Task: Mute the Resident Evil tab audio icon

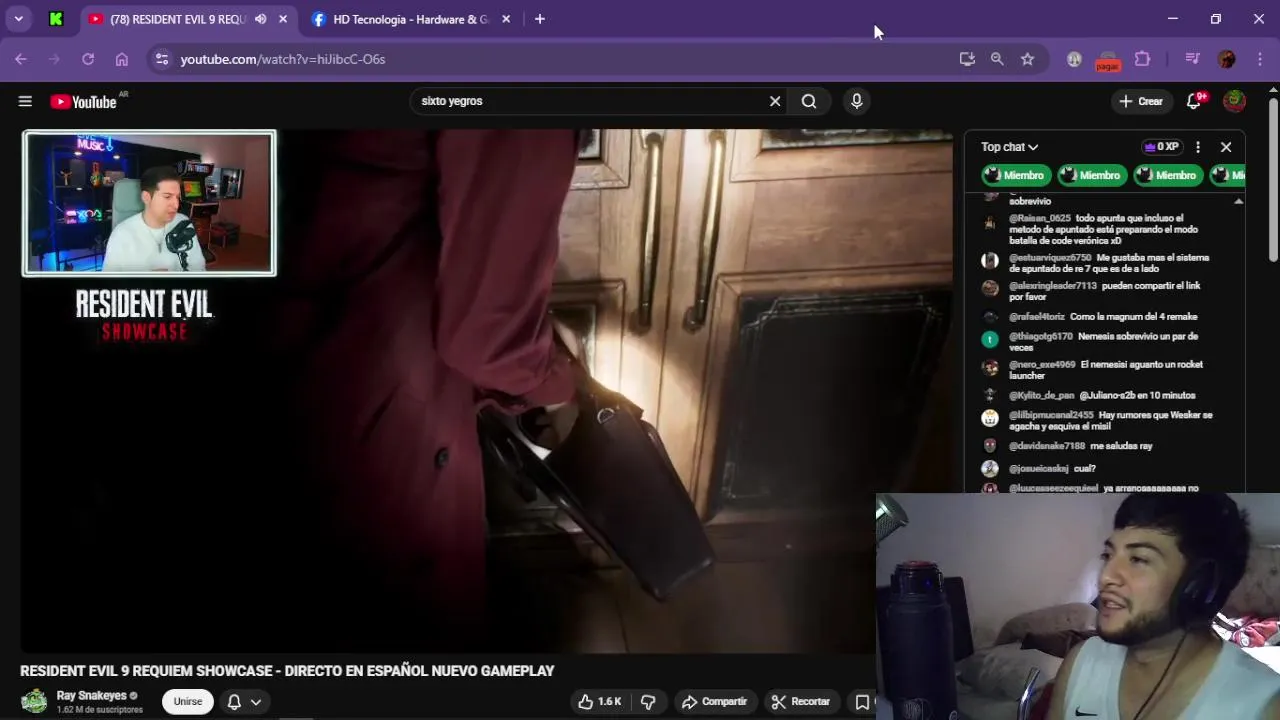Action: [261, 19]
